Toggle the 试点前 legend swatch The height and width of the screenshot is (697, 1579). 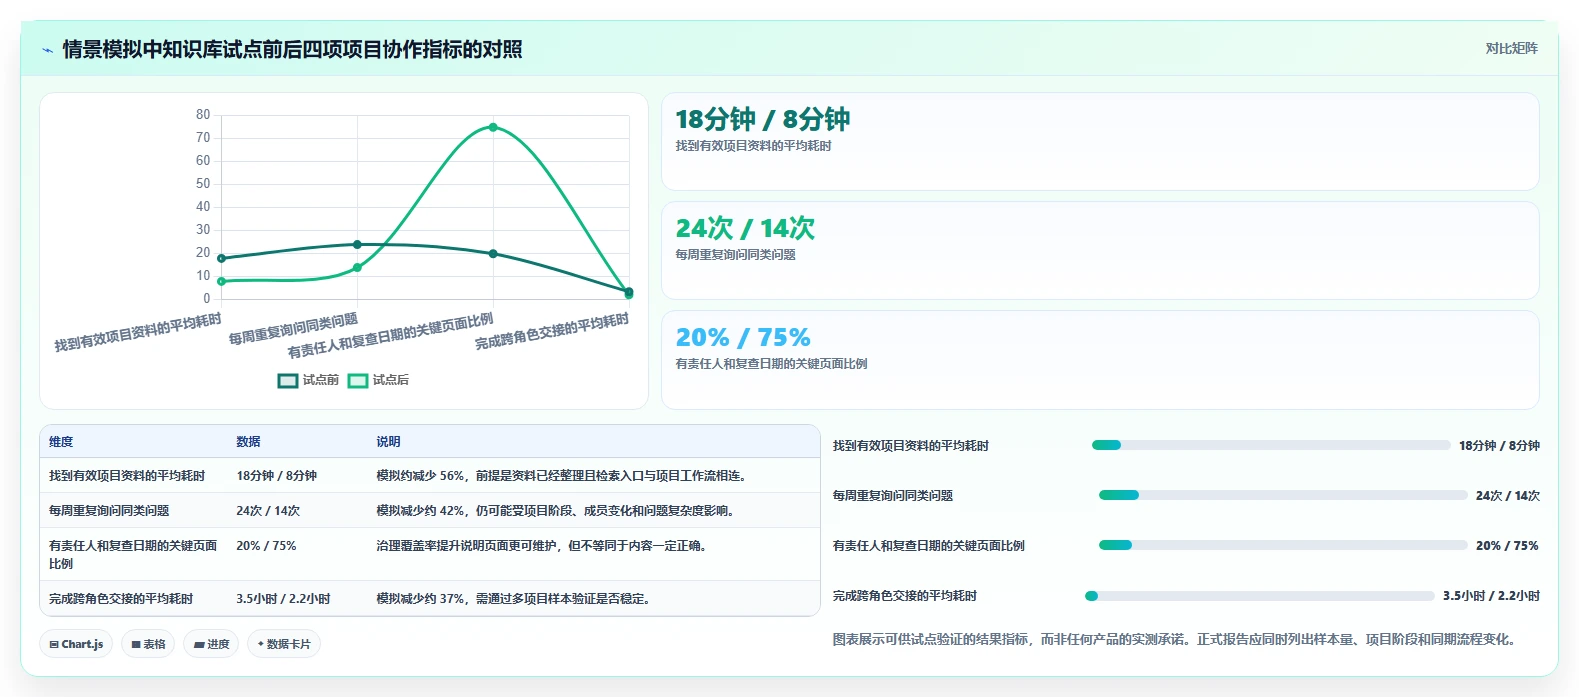288,380
